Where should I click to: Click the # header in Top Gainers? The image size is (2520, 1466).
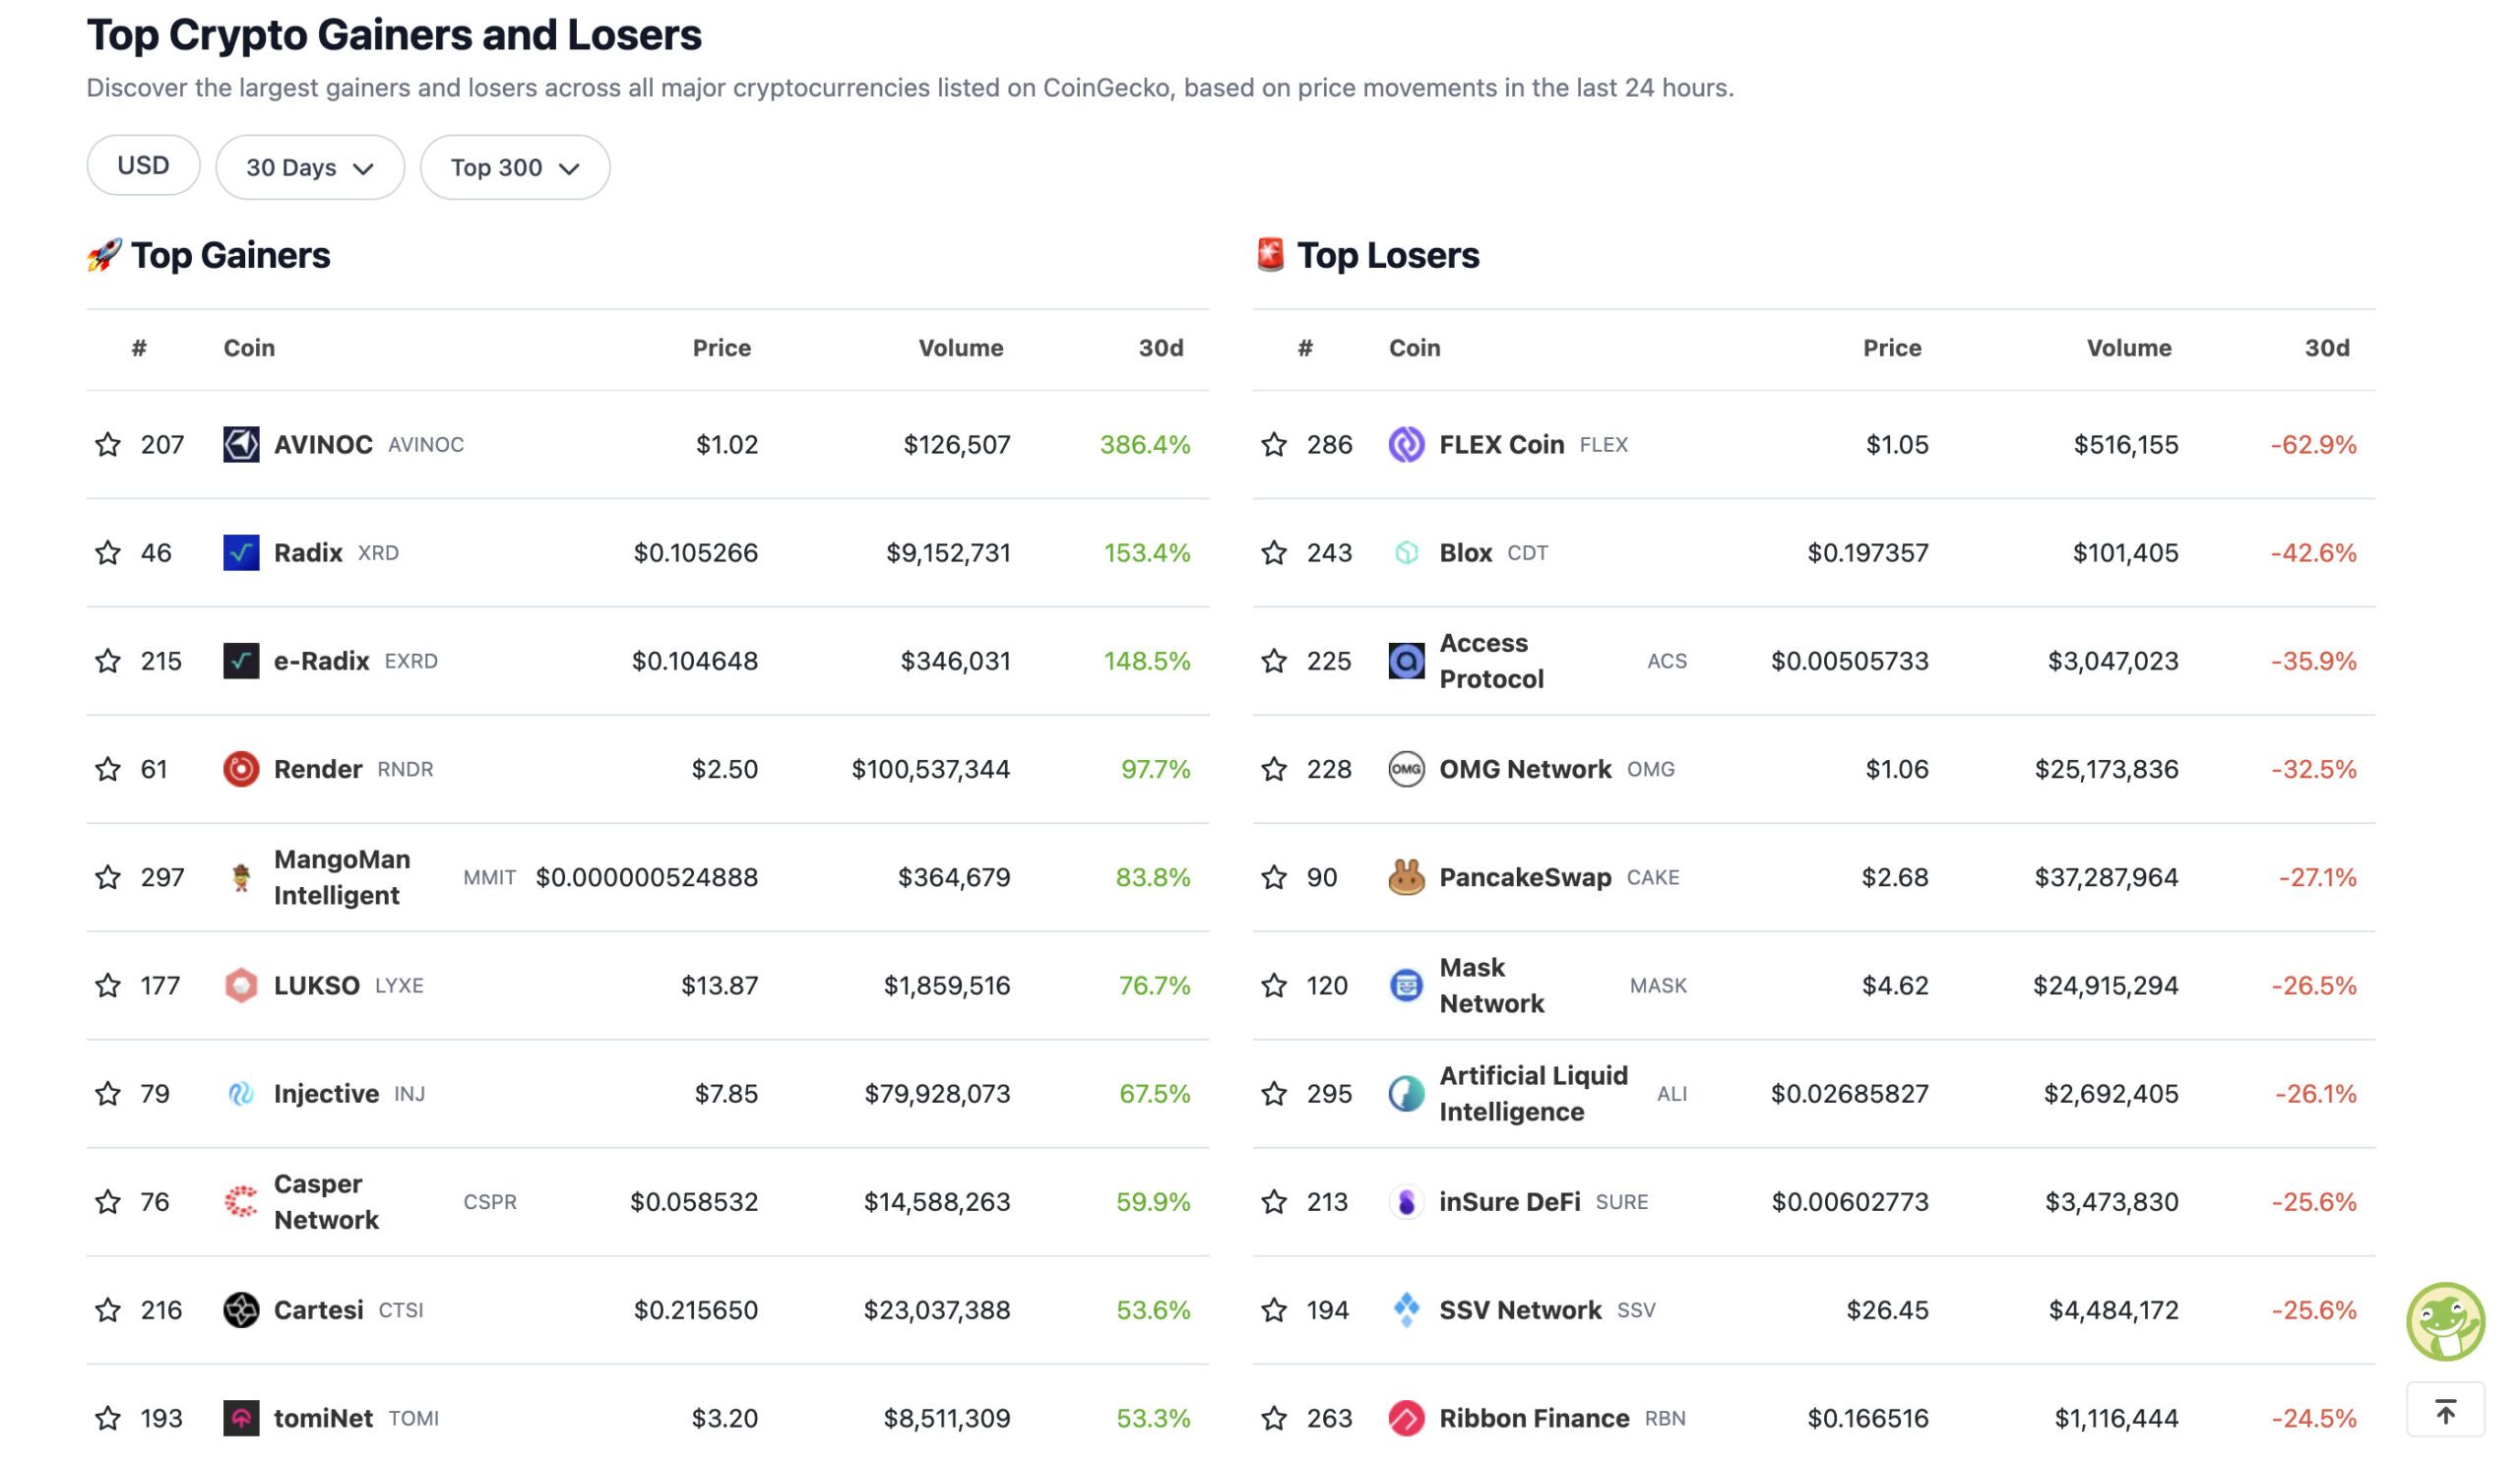[139, 347]
